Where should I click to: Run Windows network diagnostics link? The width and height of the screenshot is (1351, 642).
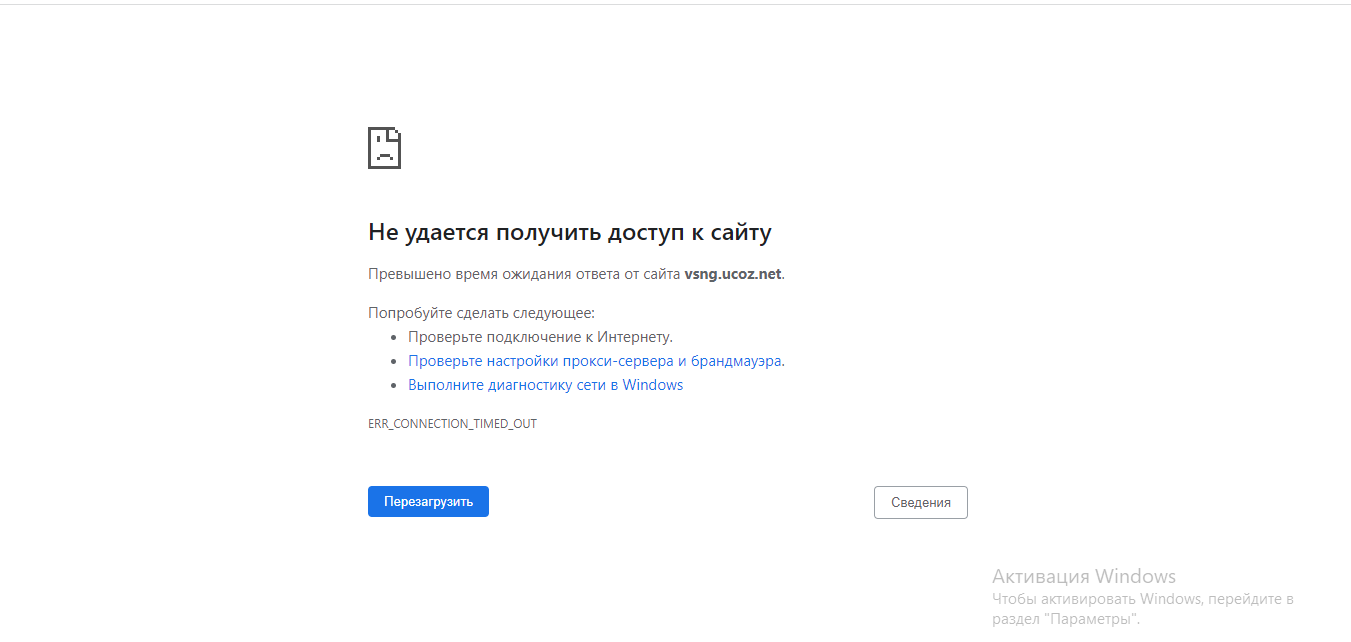point(545,385)
